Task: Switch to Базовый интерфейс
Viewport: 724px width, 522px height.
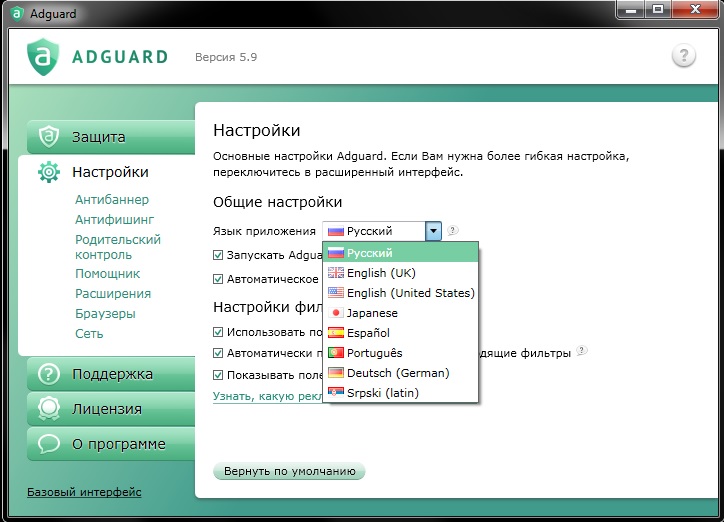Action: click(84, 492)
